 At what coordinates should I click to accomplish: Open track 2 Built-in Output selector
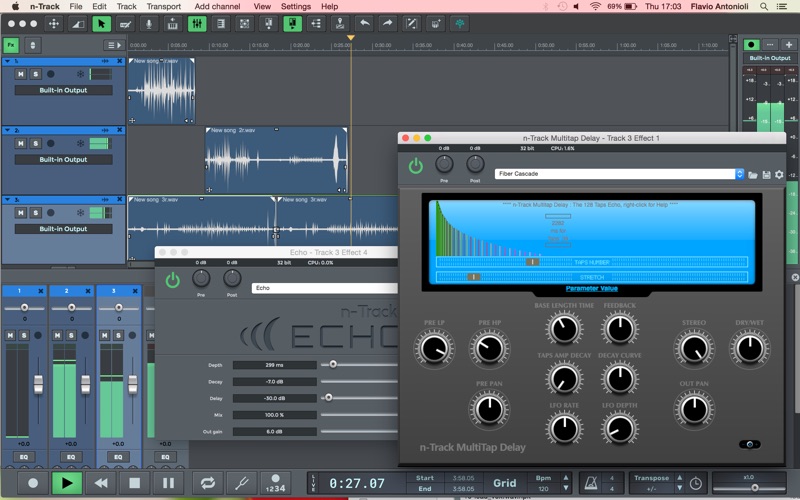tap(63, 159)
